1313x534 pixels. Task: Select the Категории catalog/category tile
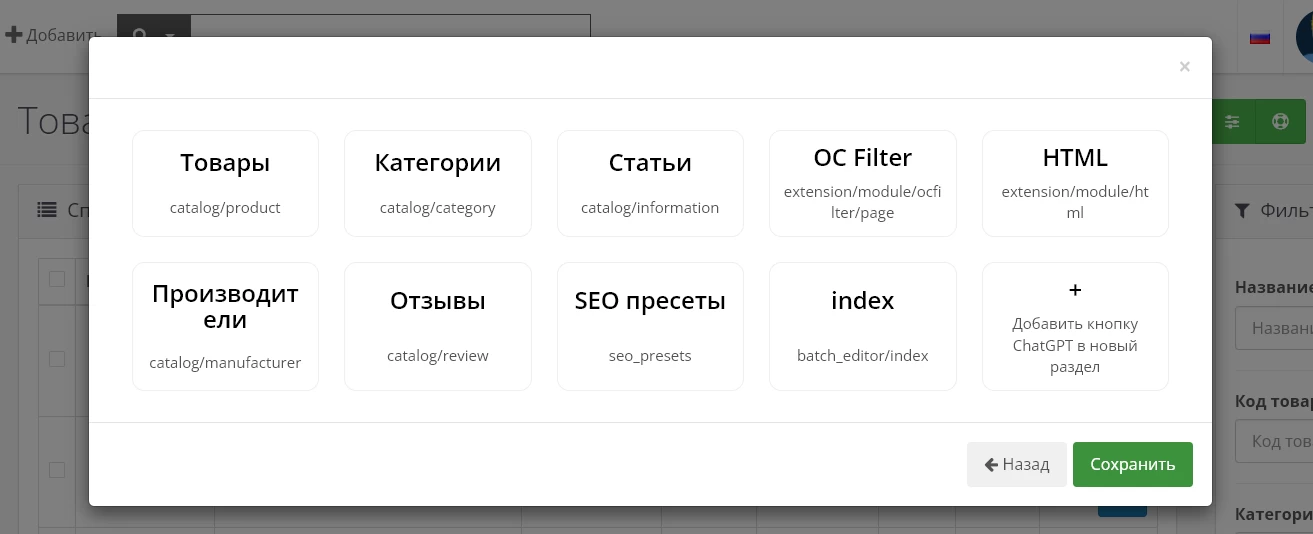pos(437,183)
